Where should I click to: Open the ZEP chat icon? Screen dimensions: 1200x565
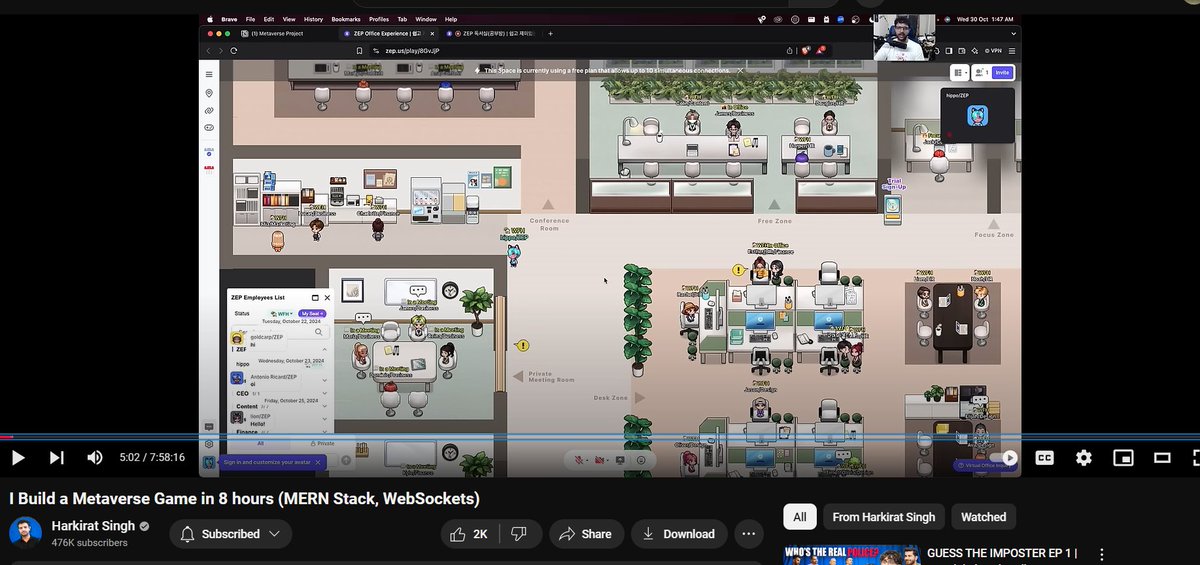click(x=209, y=427)
